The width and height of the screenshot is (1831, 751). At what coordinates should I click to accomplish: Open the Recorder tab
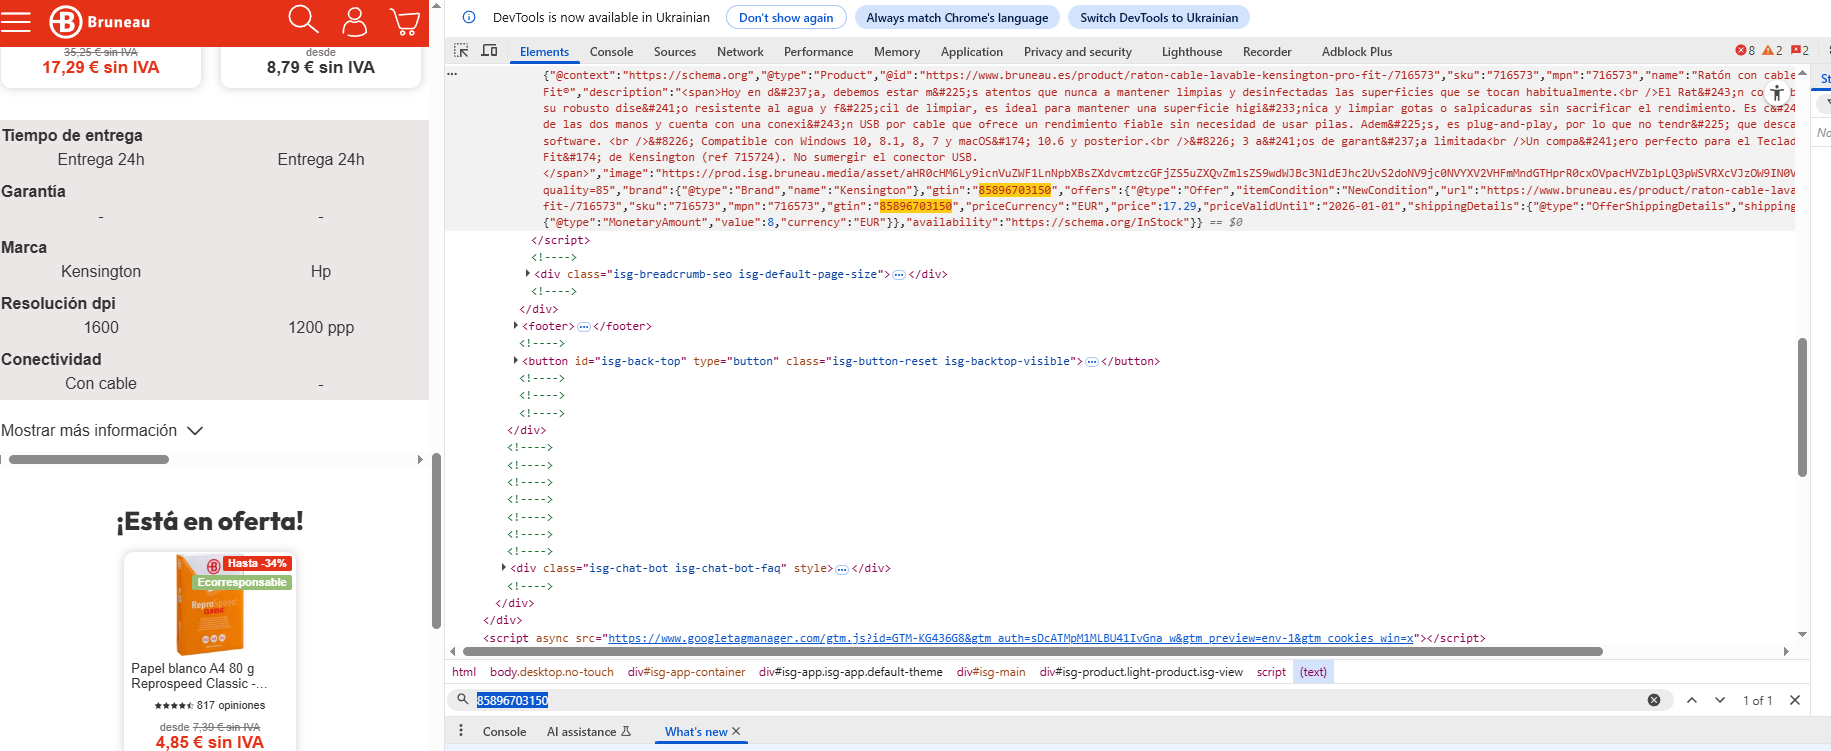[x=1267, y=51]
